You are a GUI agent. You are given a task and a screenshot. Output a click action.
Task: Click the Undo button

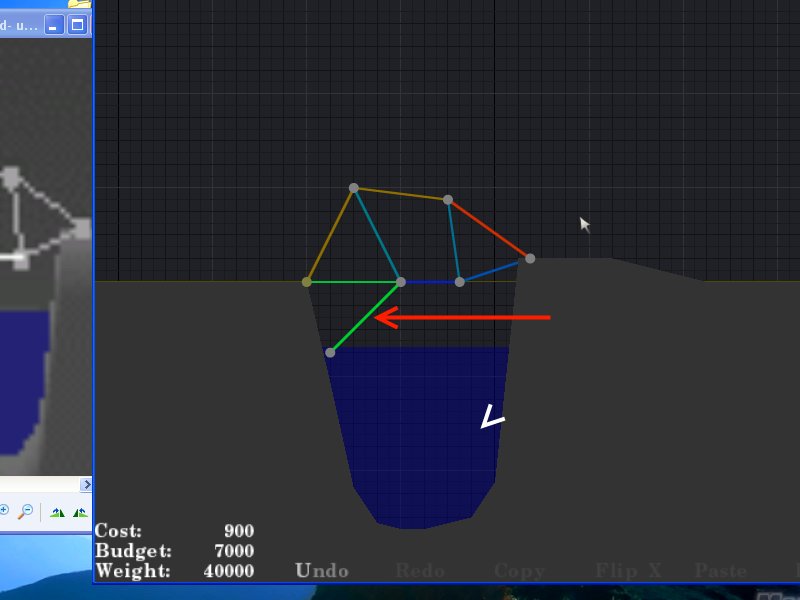click(321, 571)
